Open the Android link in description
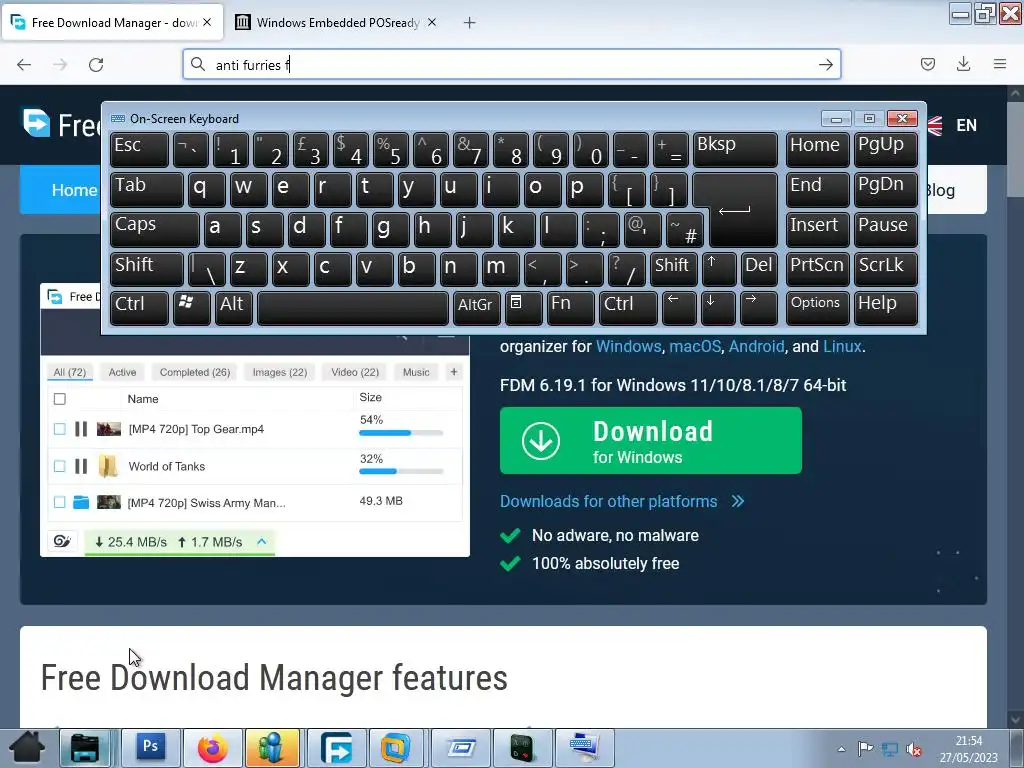Screen dimensions: 1024x768 coord(756,346)
